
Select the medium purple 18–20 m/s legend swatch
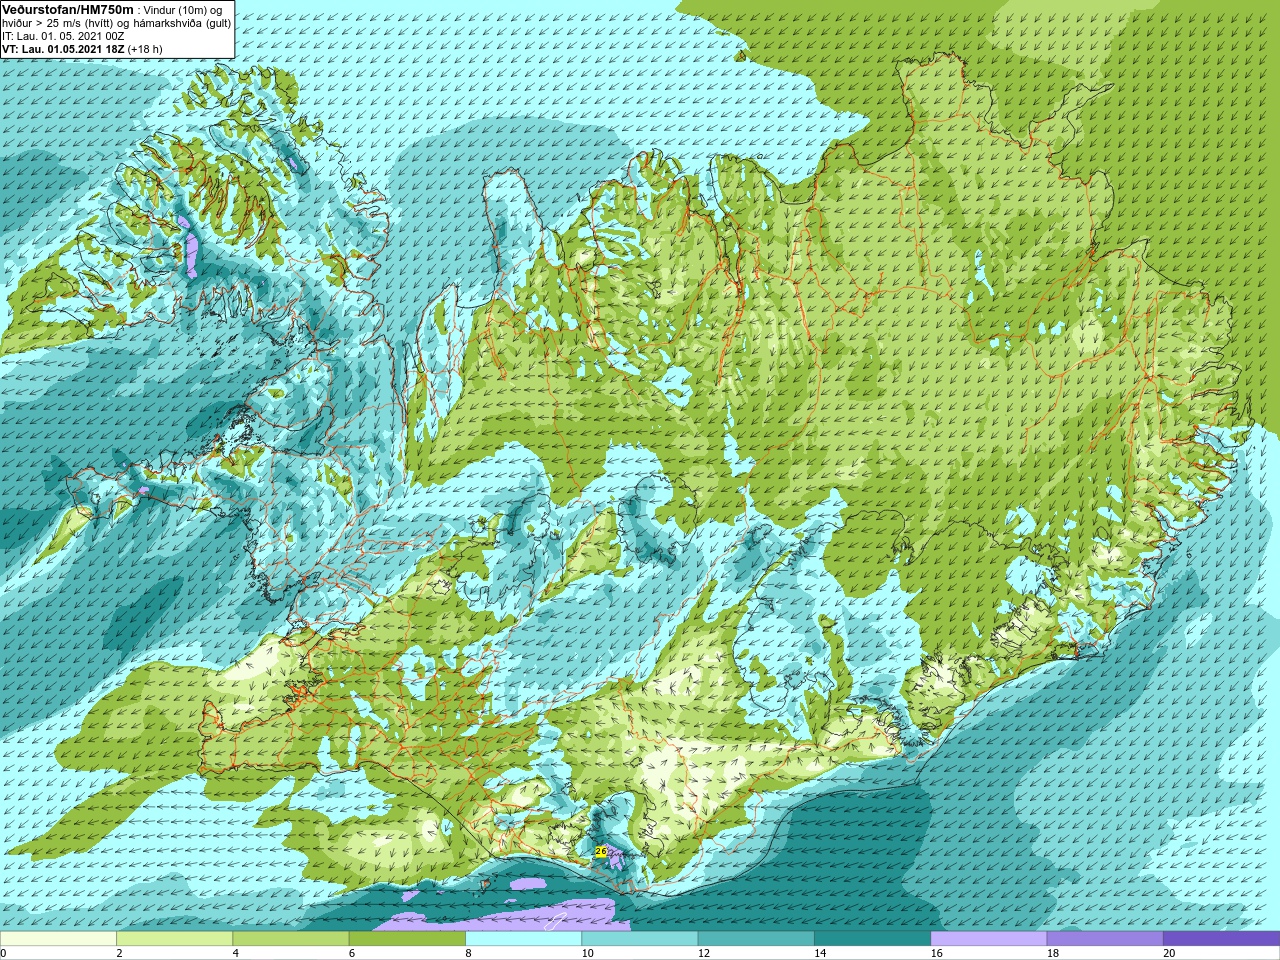[x=1105, y=939]
